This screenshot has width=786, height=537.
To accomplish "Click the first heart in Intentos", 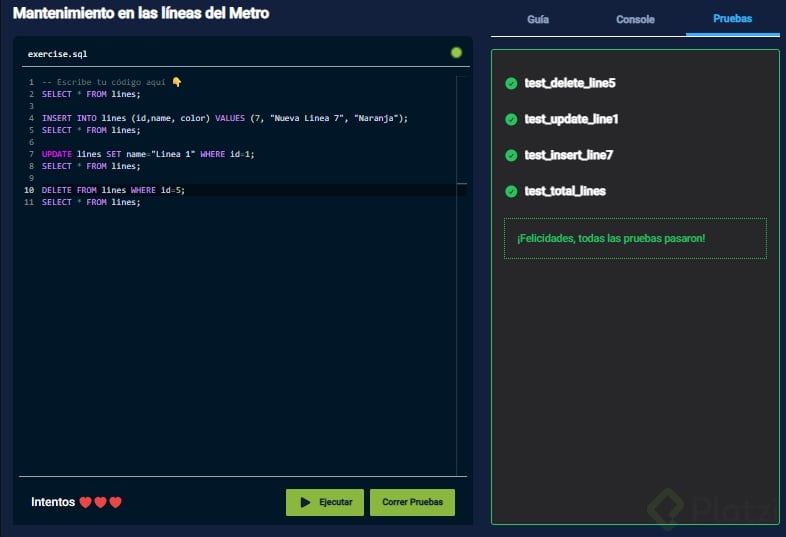I will click(x=86, y=502).
